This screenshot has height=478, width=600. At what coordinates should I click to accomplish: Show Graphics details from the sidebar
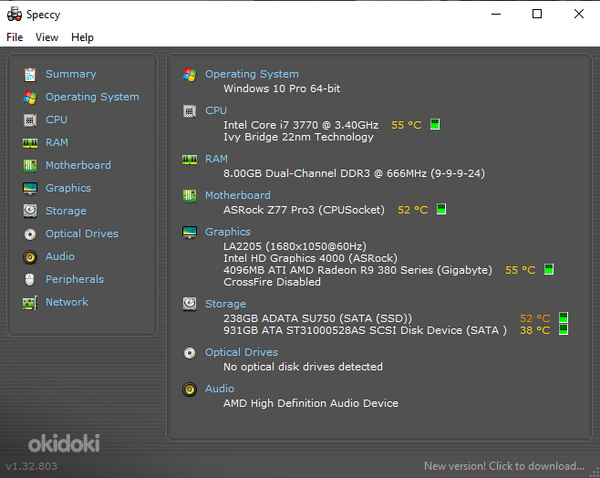click(68, 188)
